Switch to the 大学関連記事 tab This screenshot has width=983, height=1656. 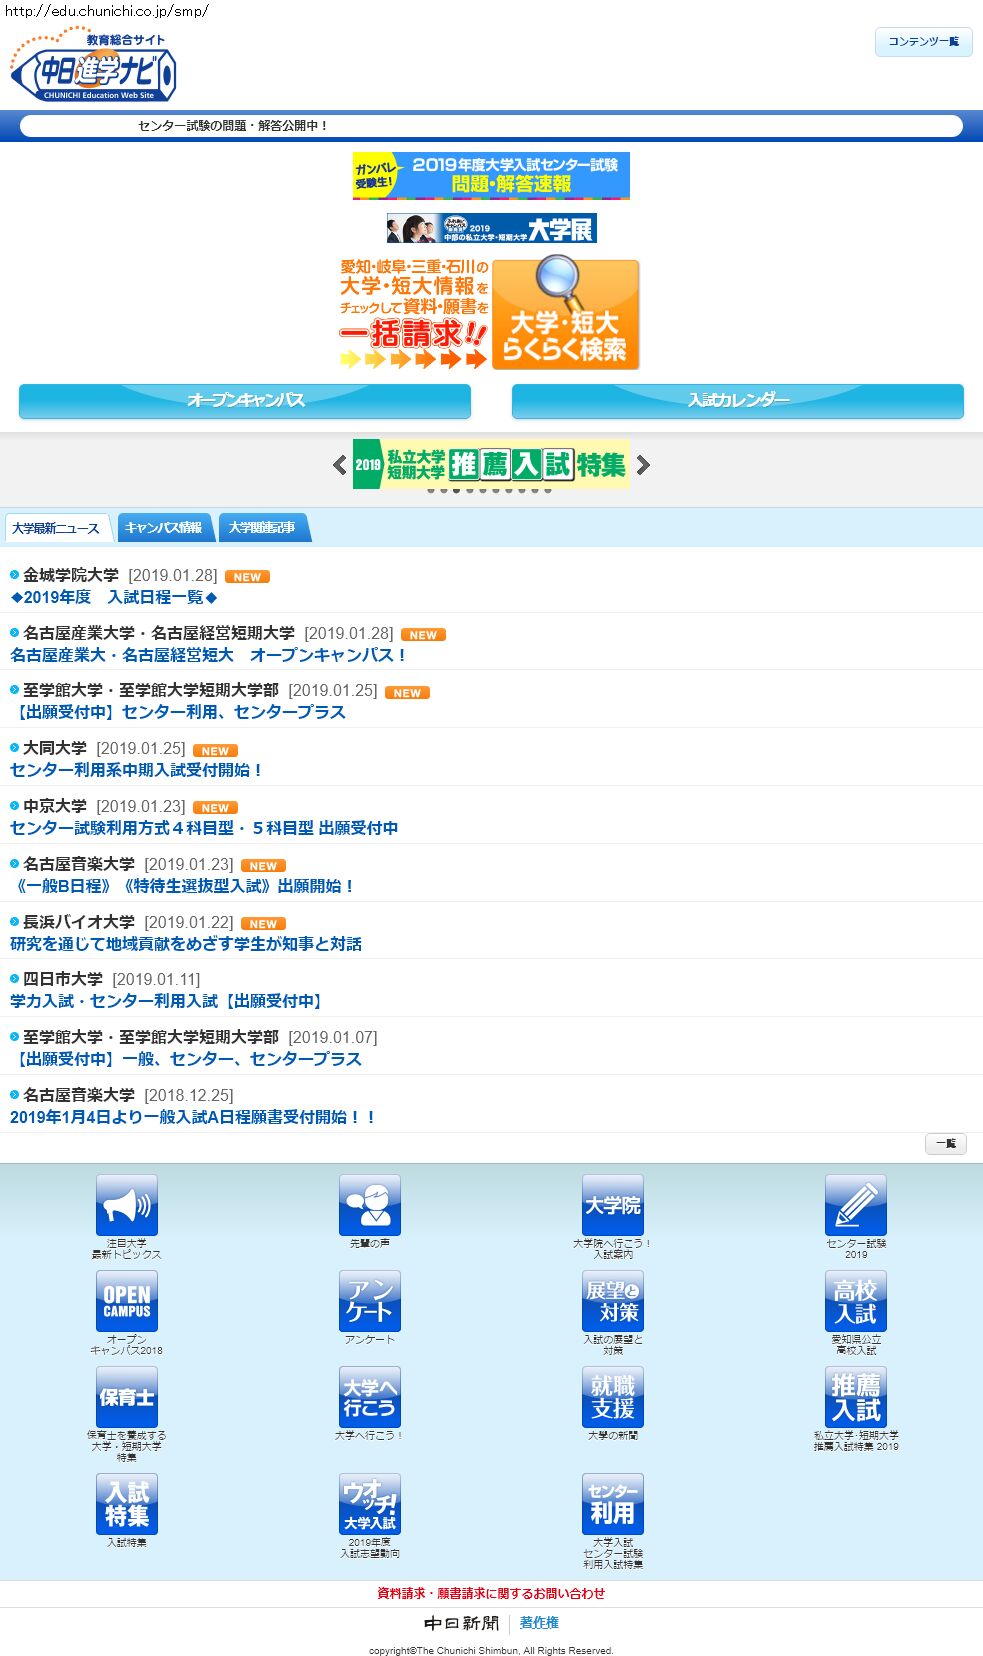[x=262, y=528]
